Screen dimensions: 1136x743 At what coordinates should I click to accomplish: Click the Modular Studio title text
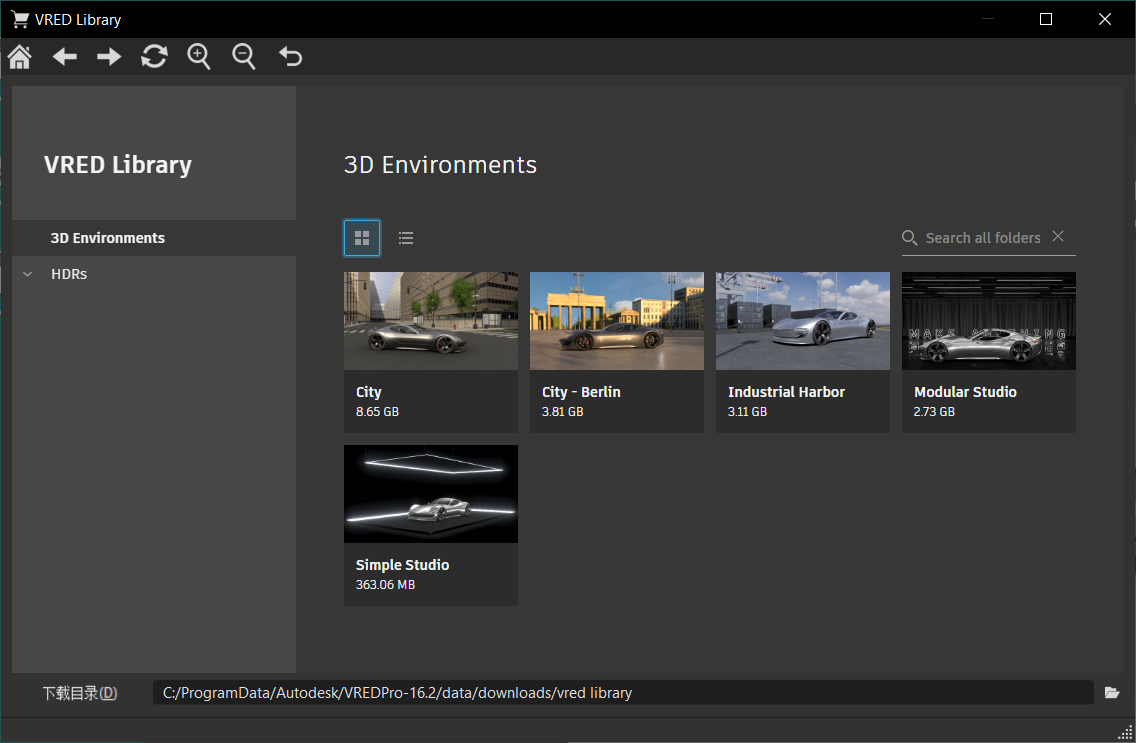[965, 392]
